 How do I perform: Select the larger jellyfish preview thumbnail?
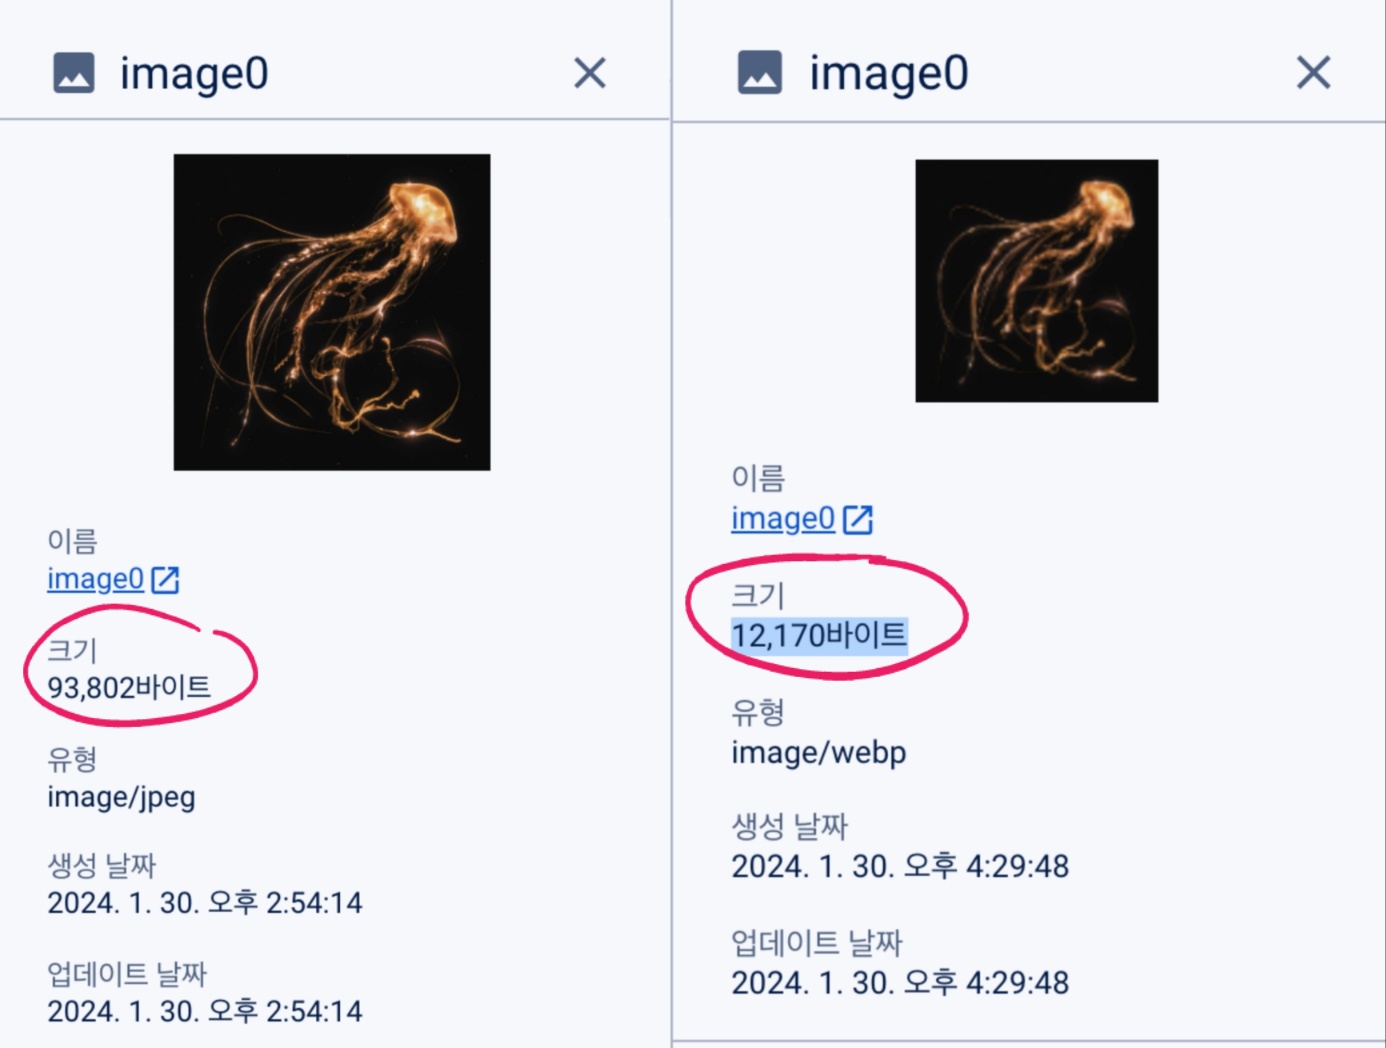click(332, 312)
